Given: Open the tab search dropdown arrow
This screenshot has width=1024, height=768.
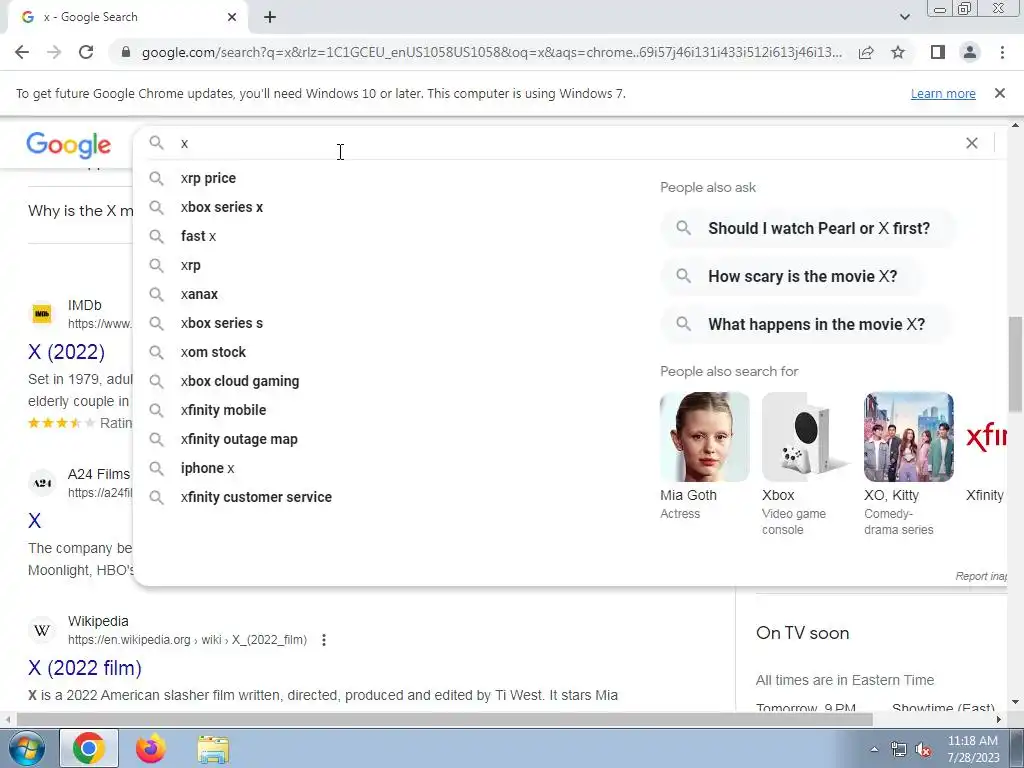Looking at the screenshot, I should pyautogui.click(x=904, y=18).
